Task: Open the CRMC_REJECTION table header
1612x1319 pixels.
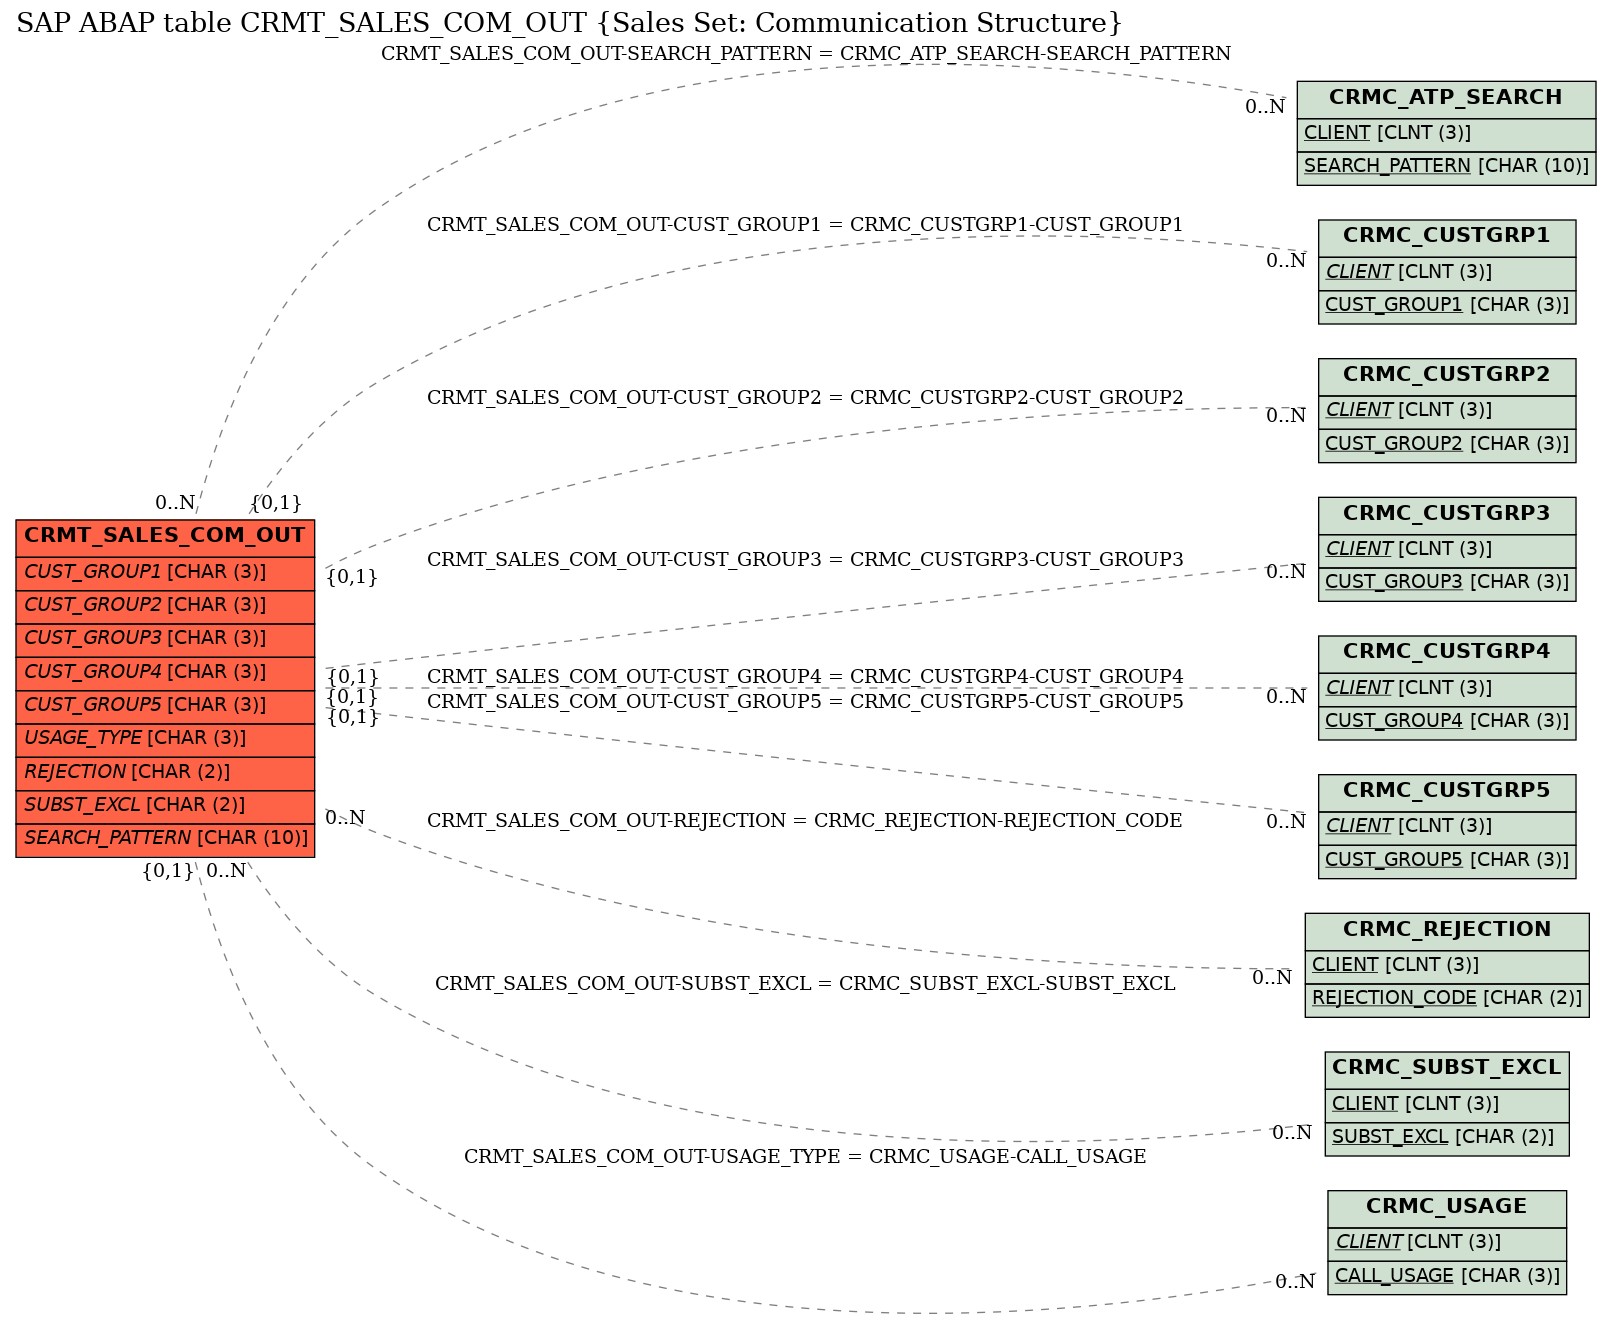Action: click(x=1447, y=931)
